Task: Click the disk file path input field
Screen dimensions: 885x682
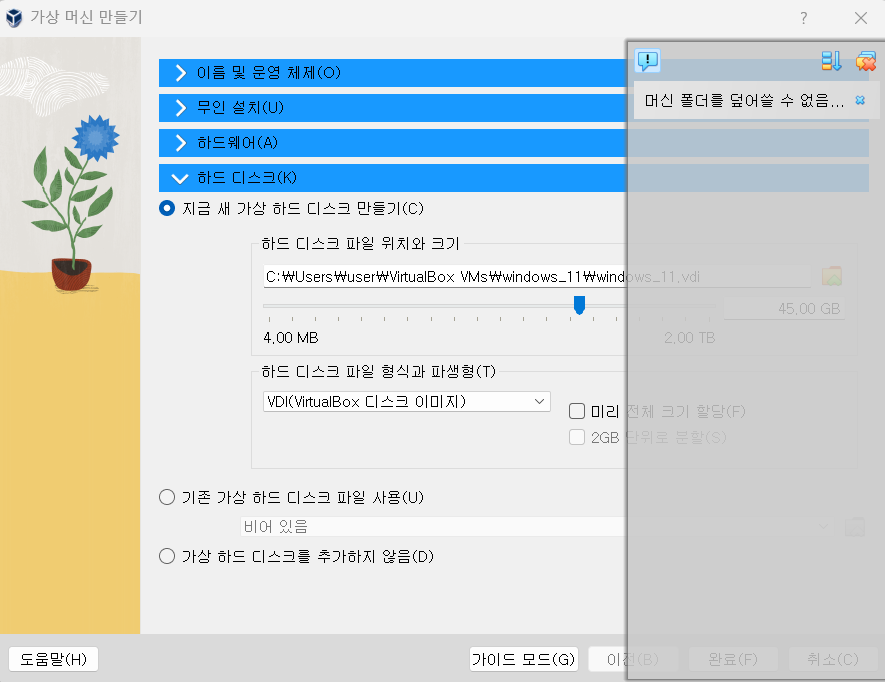Action: pyautogui.click(x=537, y=277)
